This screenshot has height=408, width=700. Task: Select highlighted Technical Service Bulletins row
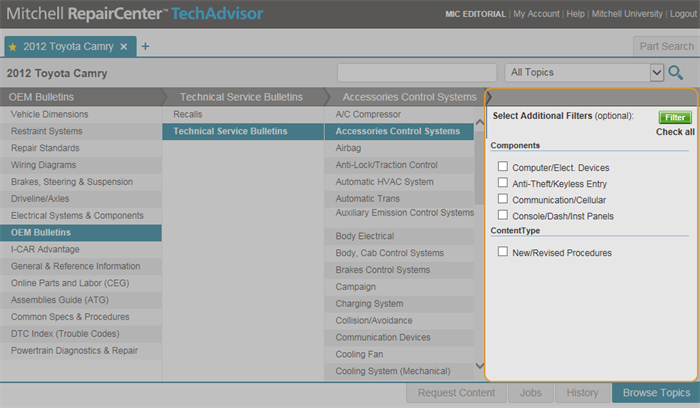click(243, 131)
